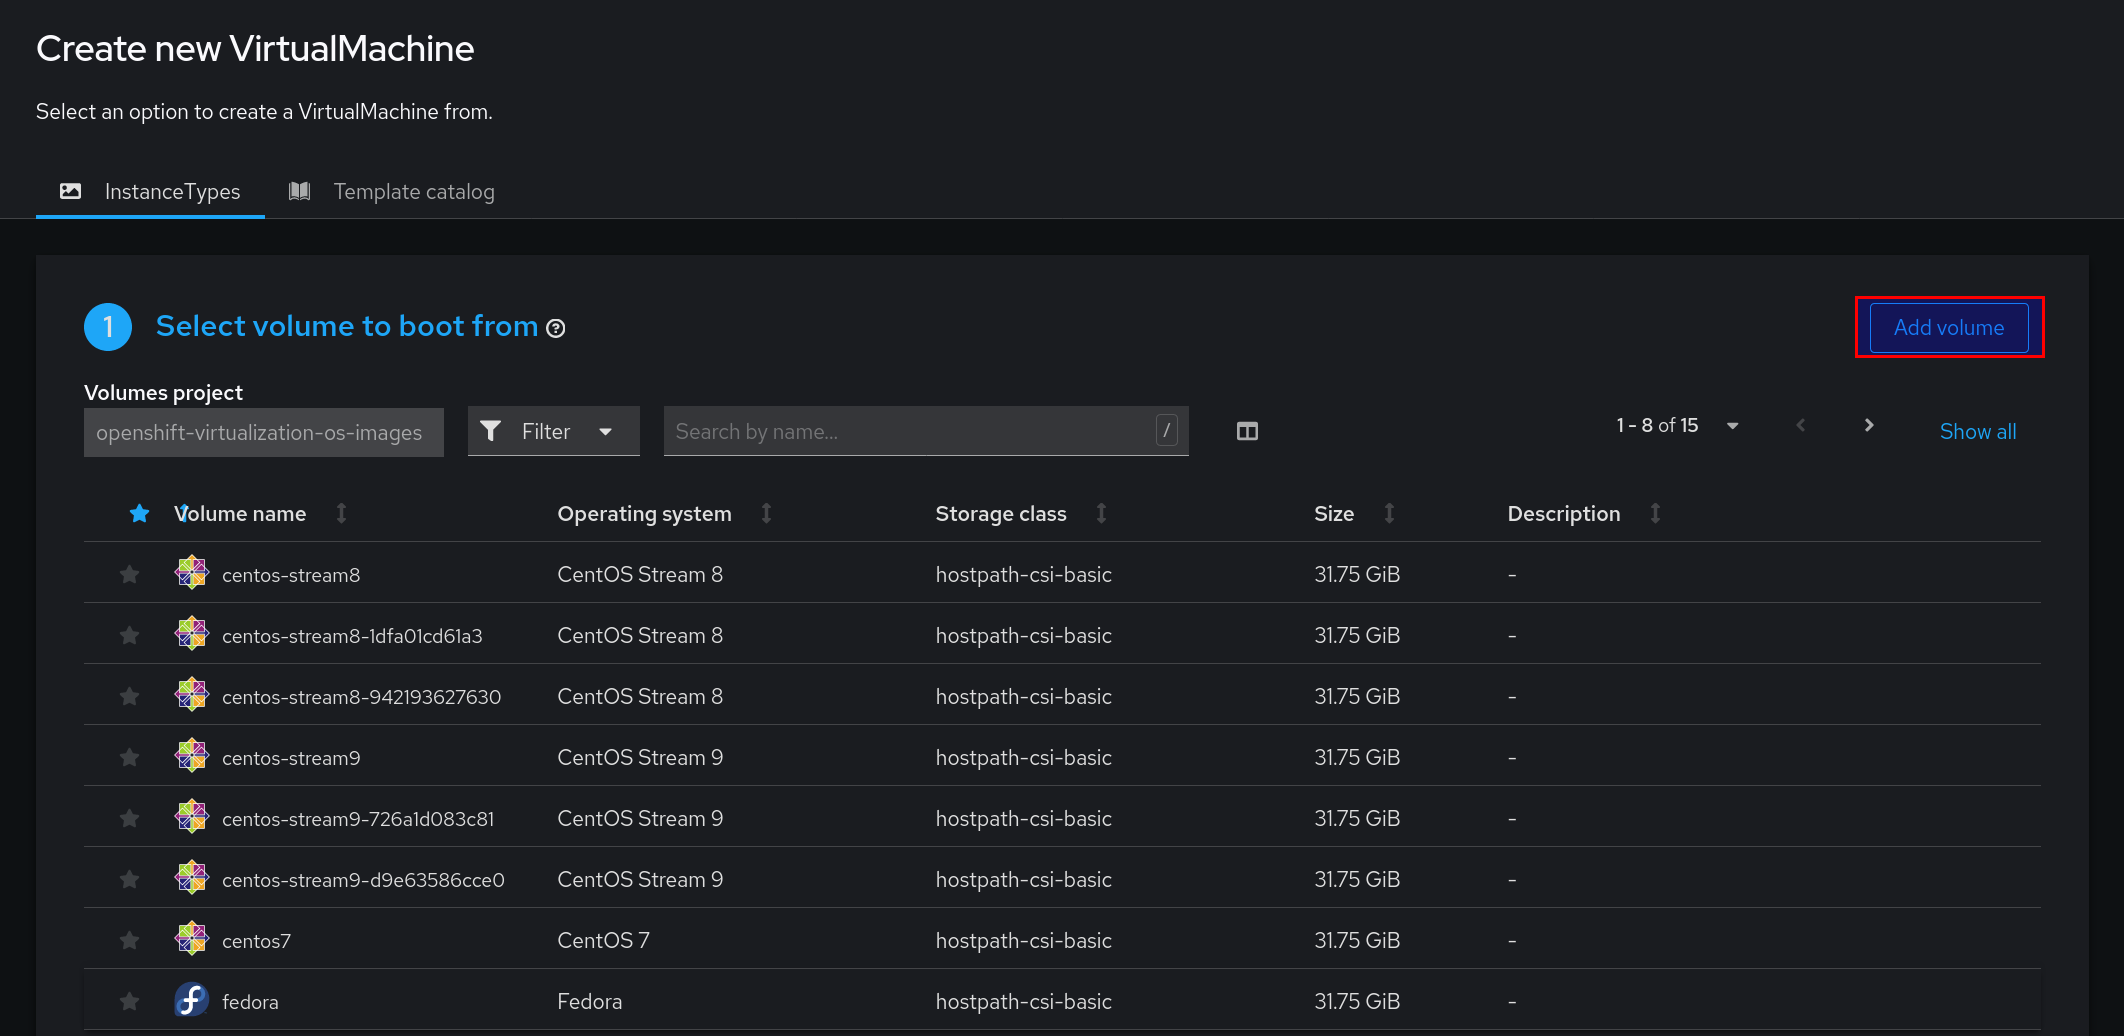This screenshot has height=1036, width=2124.
Task: Sort the Operating system column
Action: (766, 513)
